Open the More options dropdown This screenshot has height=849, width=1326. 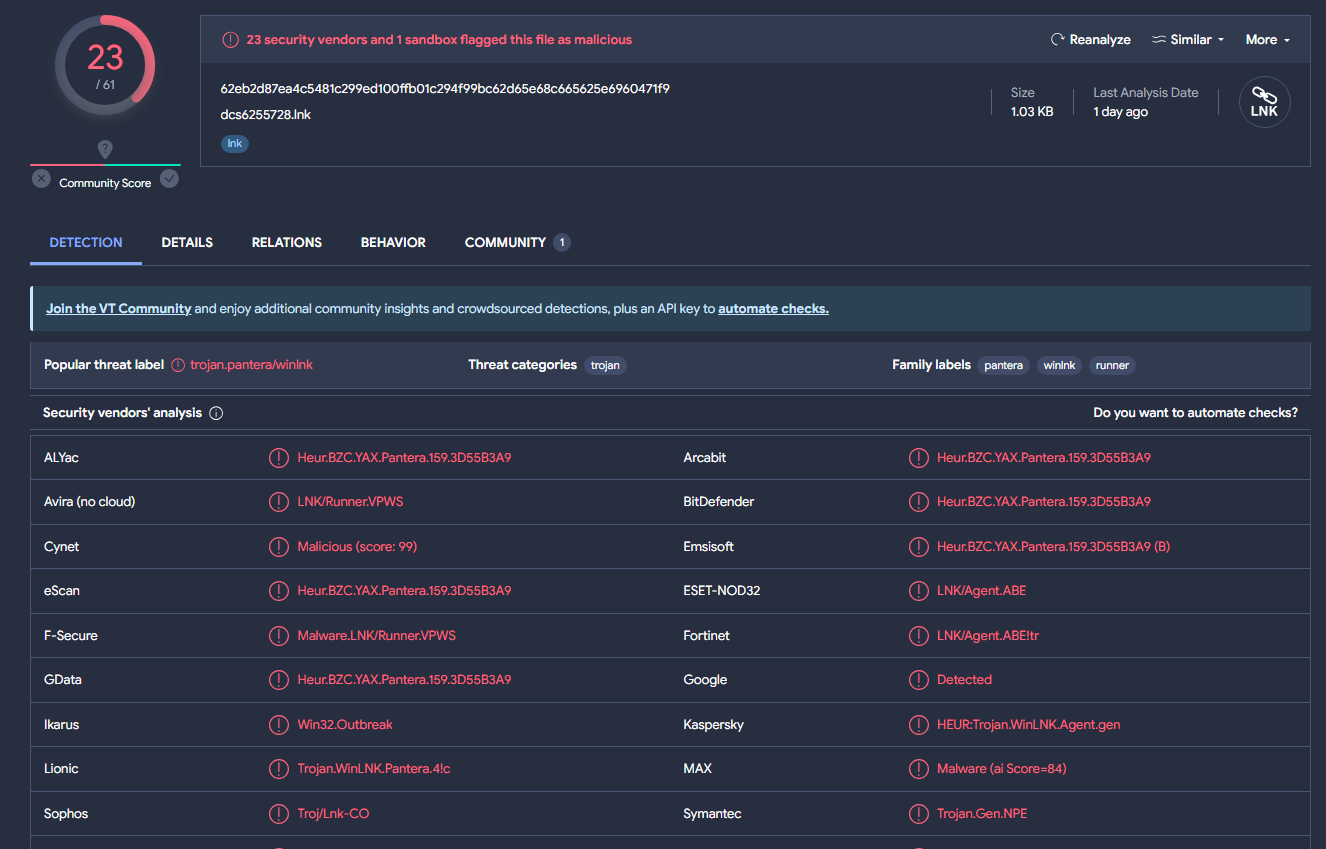1267,40
